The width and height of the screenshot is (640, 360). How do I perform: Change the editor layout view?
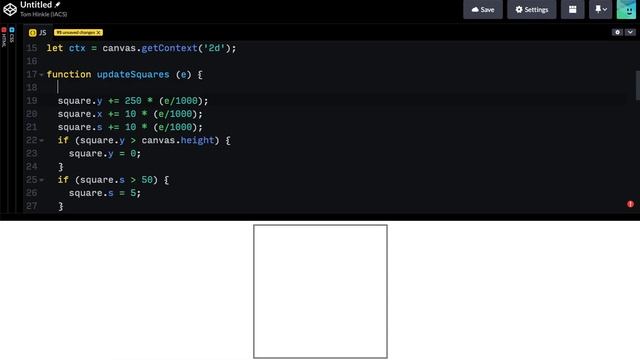(572, 9)
